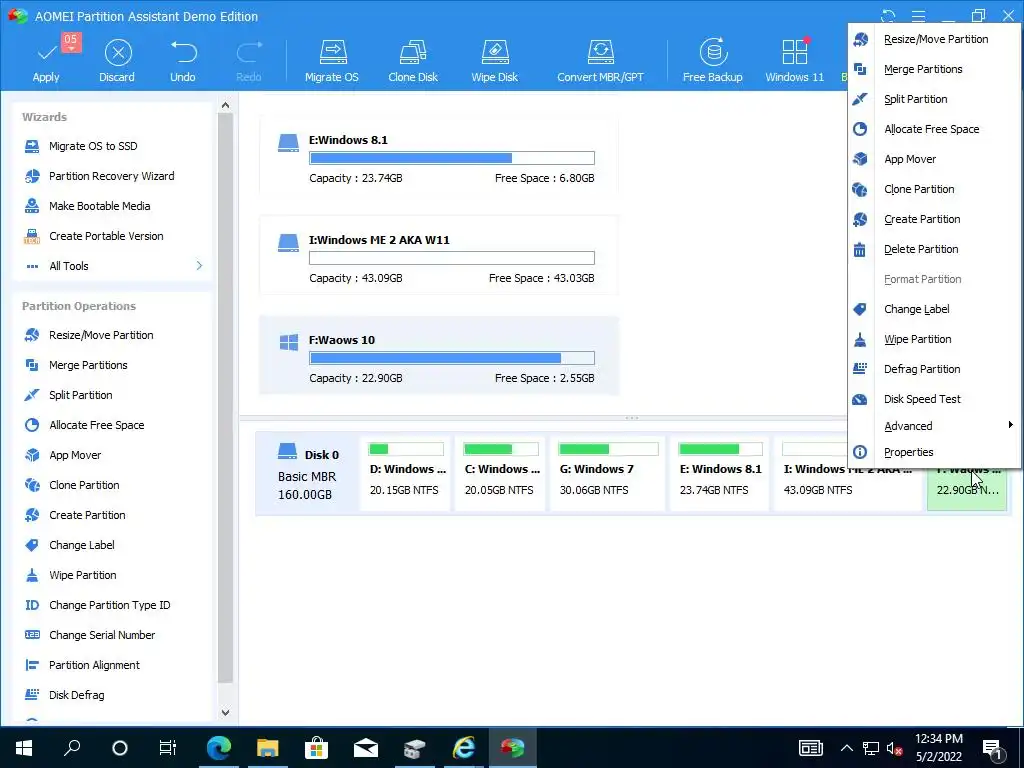Select Partition Alignment operation
1024x768 pixels.
click(94, 665)
